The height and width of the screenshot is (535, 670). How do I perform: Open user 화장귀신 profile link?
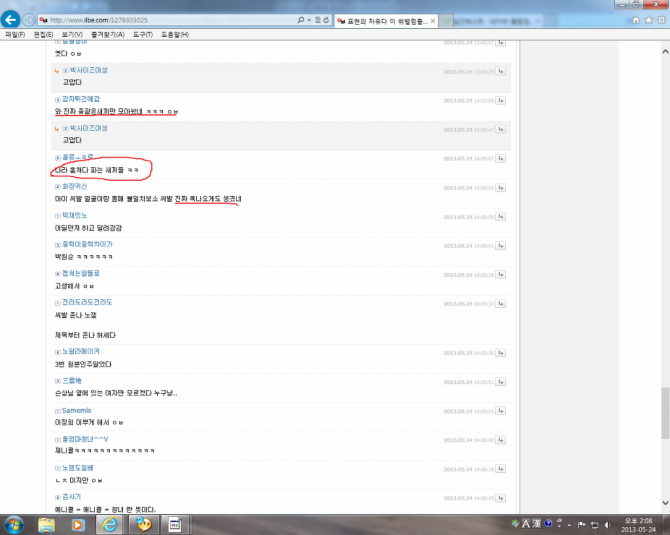[75, 186]
